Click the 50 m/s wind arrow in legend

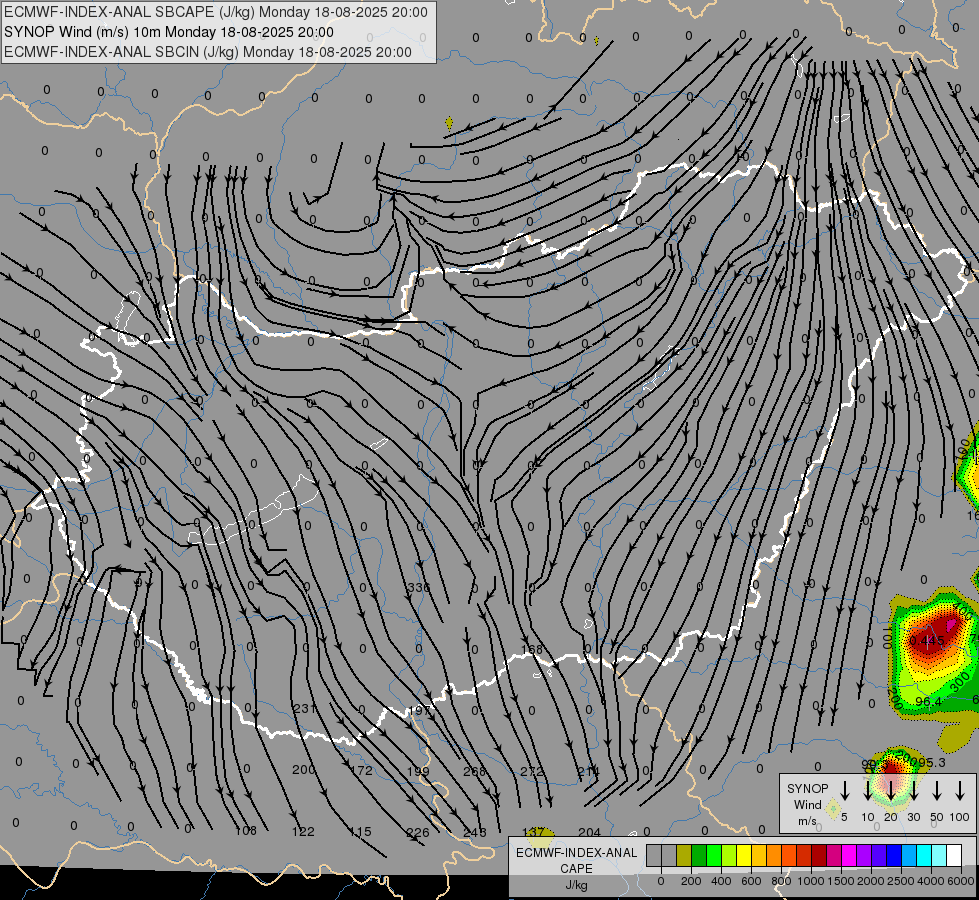pos(937,790)
